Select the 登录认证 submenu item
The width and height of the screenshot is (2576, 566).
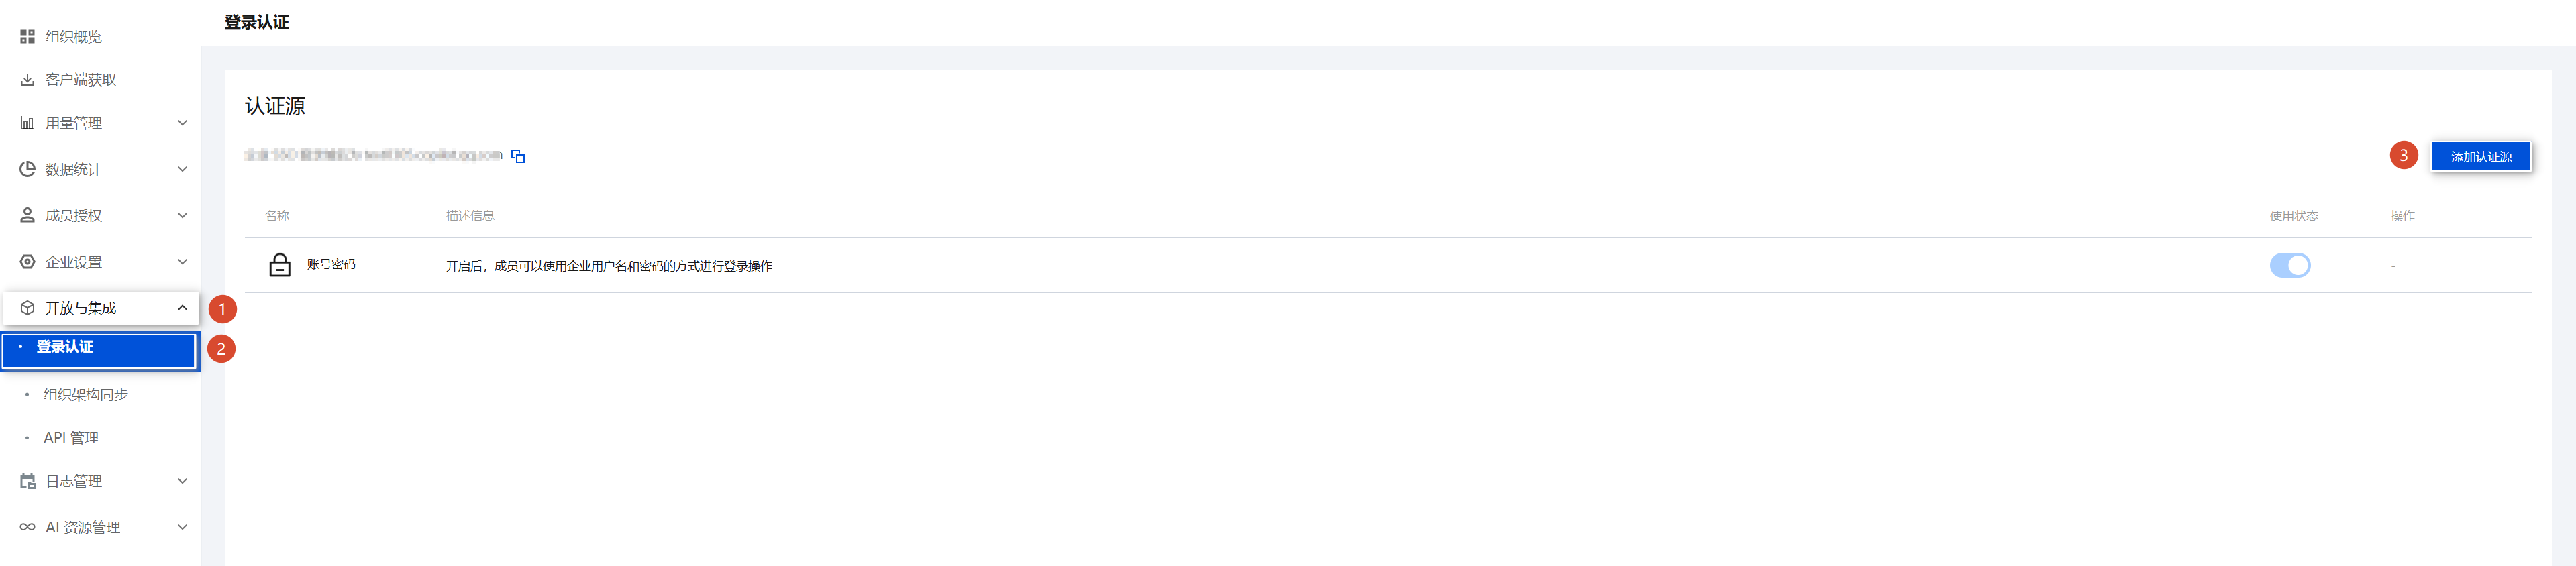(66, 348)
